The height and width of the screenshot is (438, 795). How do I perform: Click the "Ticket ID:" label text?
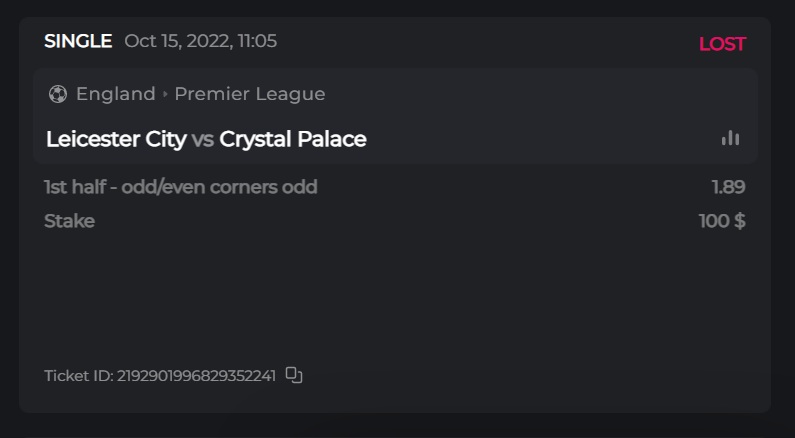(79, 376)
